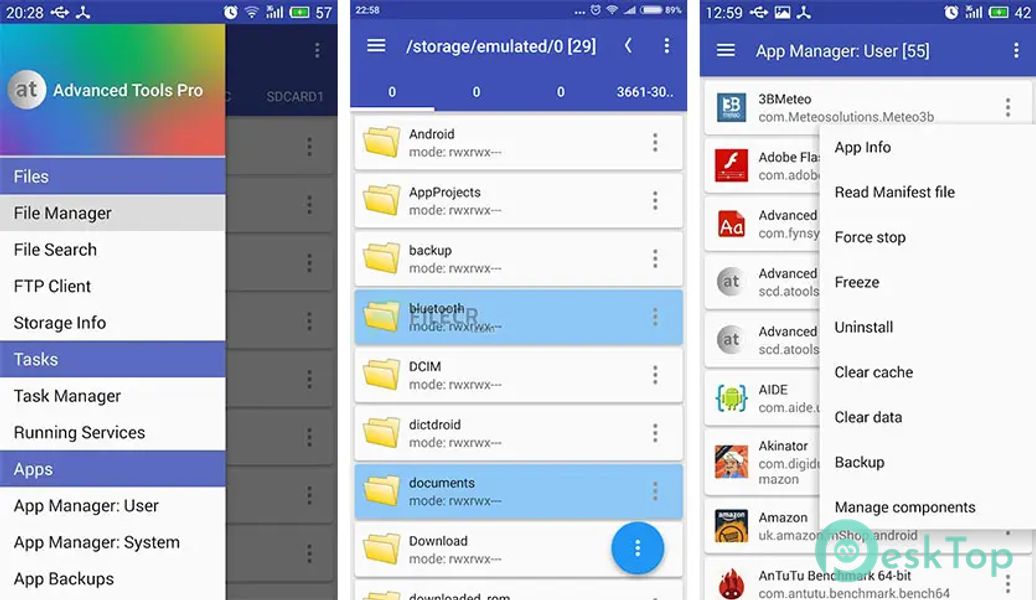Image resolution: width=1036 pixels, height=600 pixels.
Task: Open options menu for 3BMeteo app
Action: 1007,108
